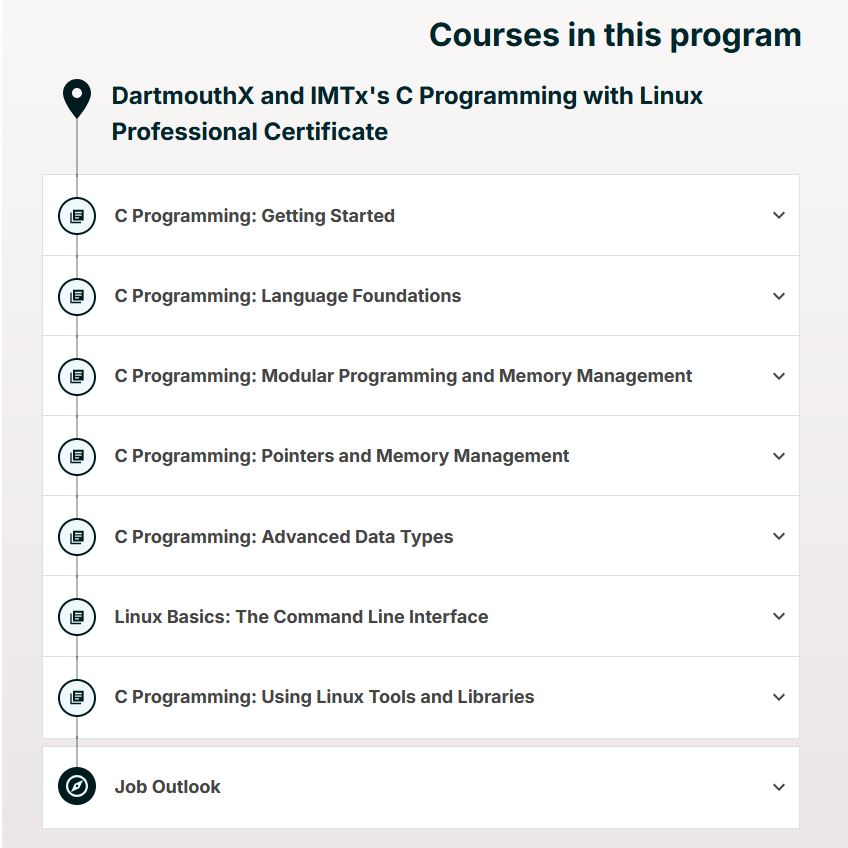Expand Language Foundations using the chevron arrow
Screen dimensions: 848x848
[779, 296]
